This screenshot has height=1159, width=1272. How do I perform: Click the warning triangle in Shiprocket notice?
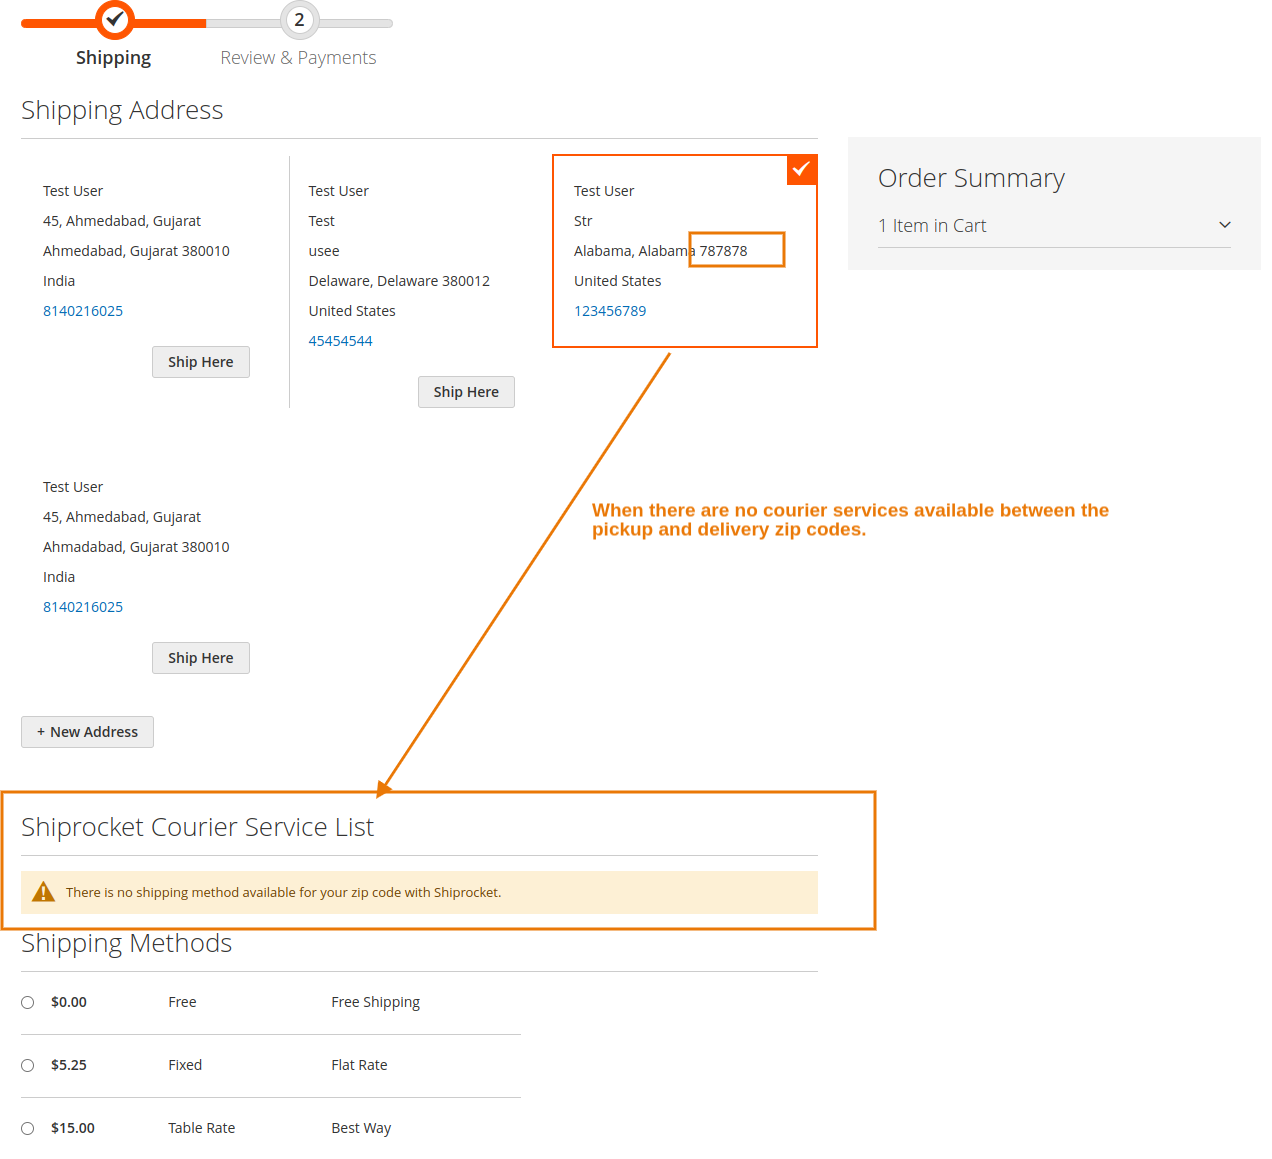(44, 891)
